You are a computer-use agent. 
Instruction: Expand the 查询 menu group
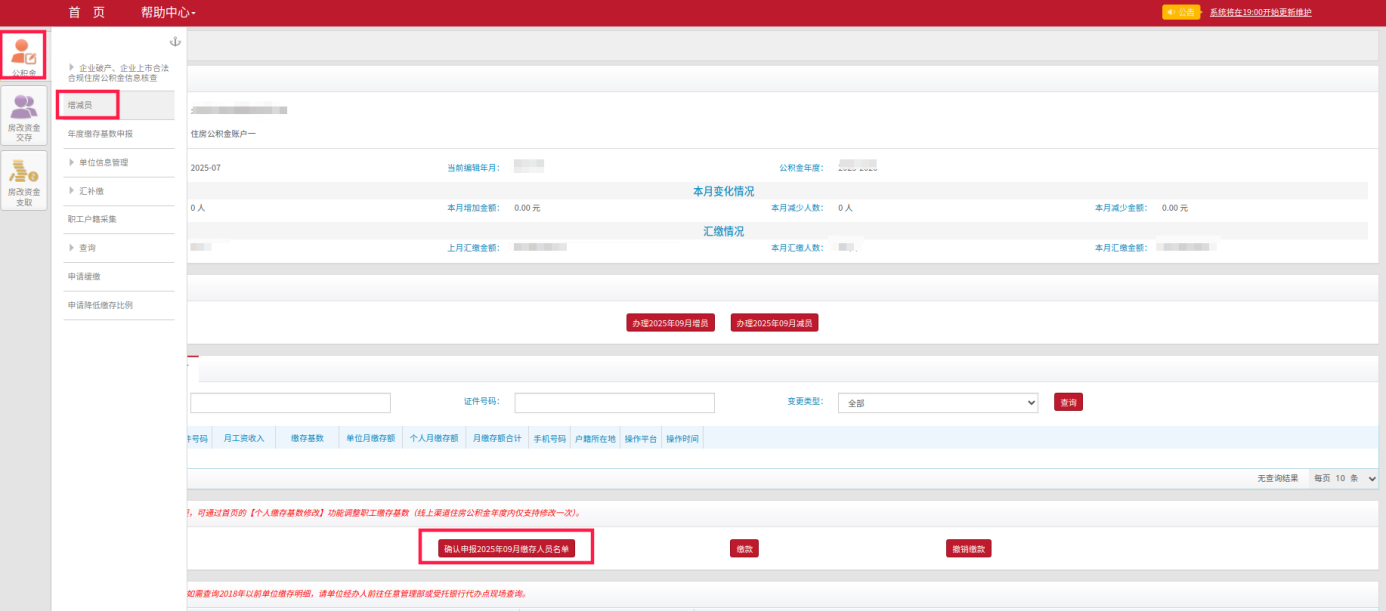[87, 247]
